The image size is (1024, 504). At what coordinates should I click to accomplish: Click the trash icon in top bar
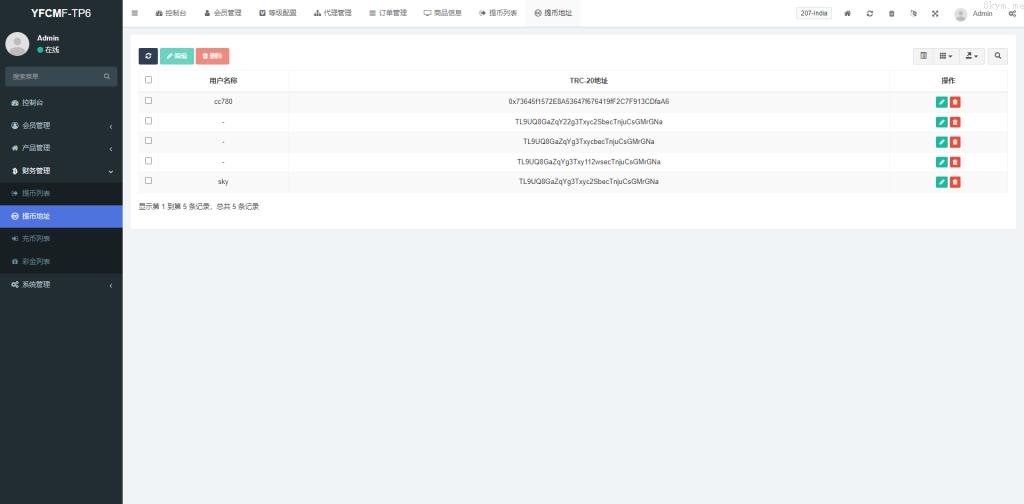tap(891, 13)
